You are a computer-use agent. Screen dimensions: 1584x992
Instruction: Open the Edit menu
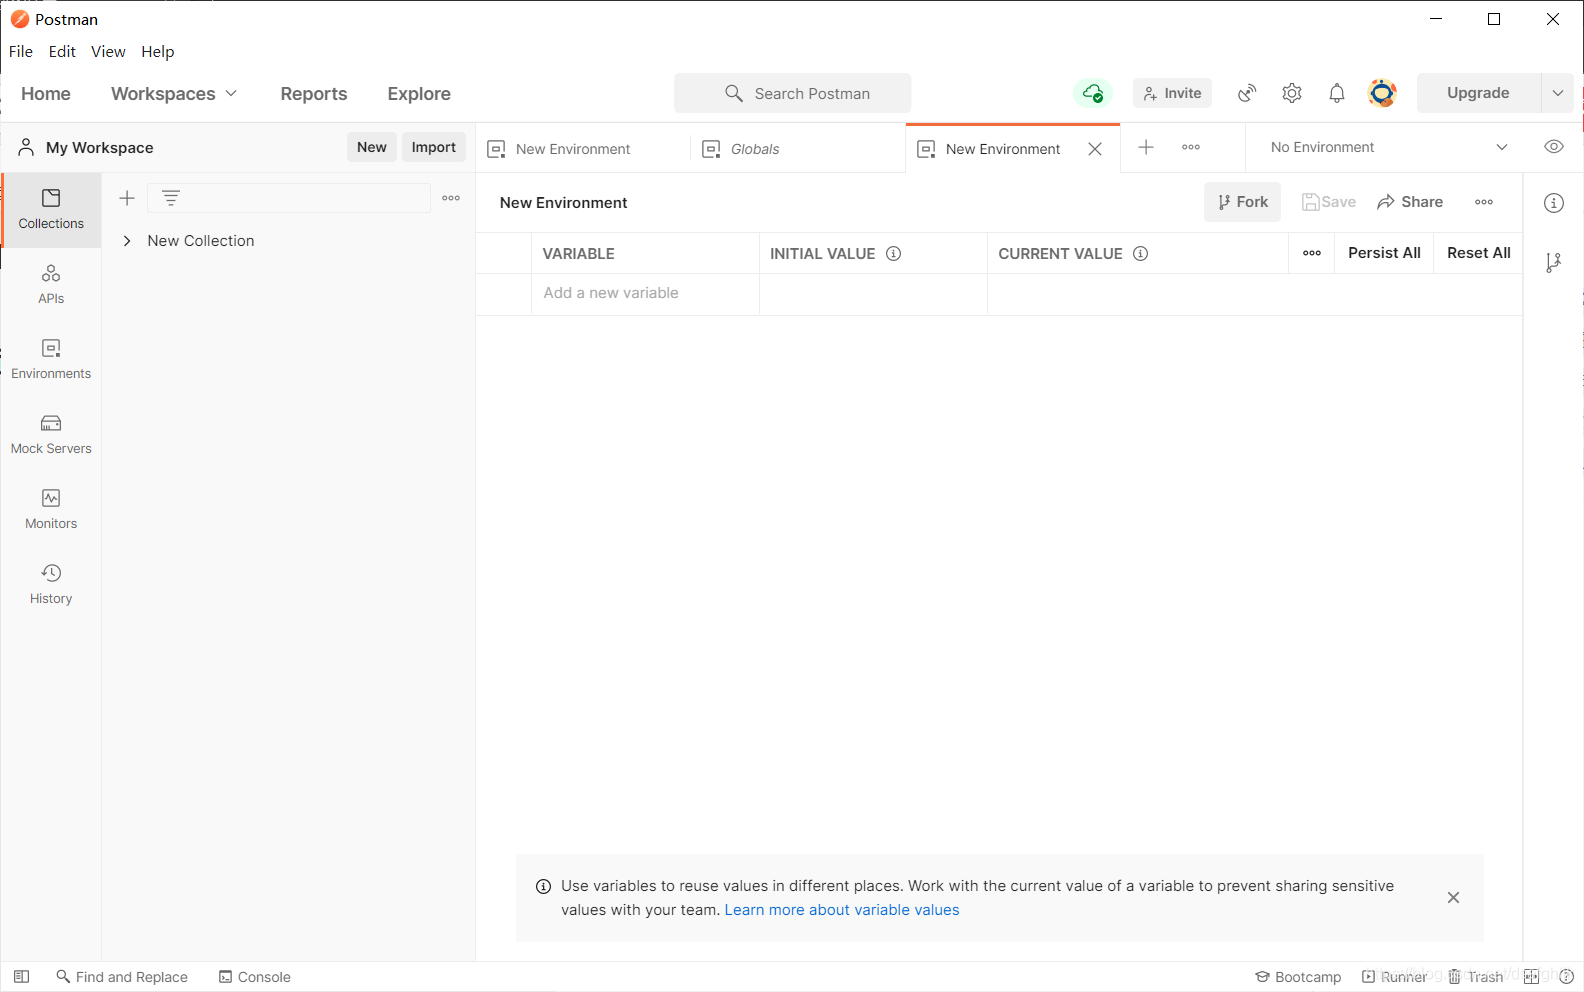(62, 52)
